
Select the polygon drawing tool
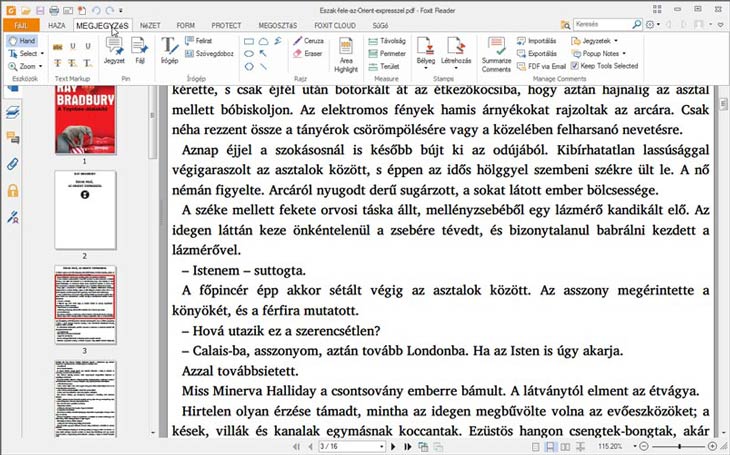pyautogui.click(x=249, y=67)
